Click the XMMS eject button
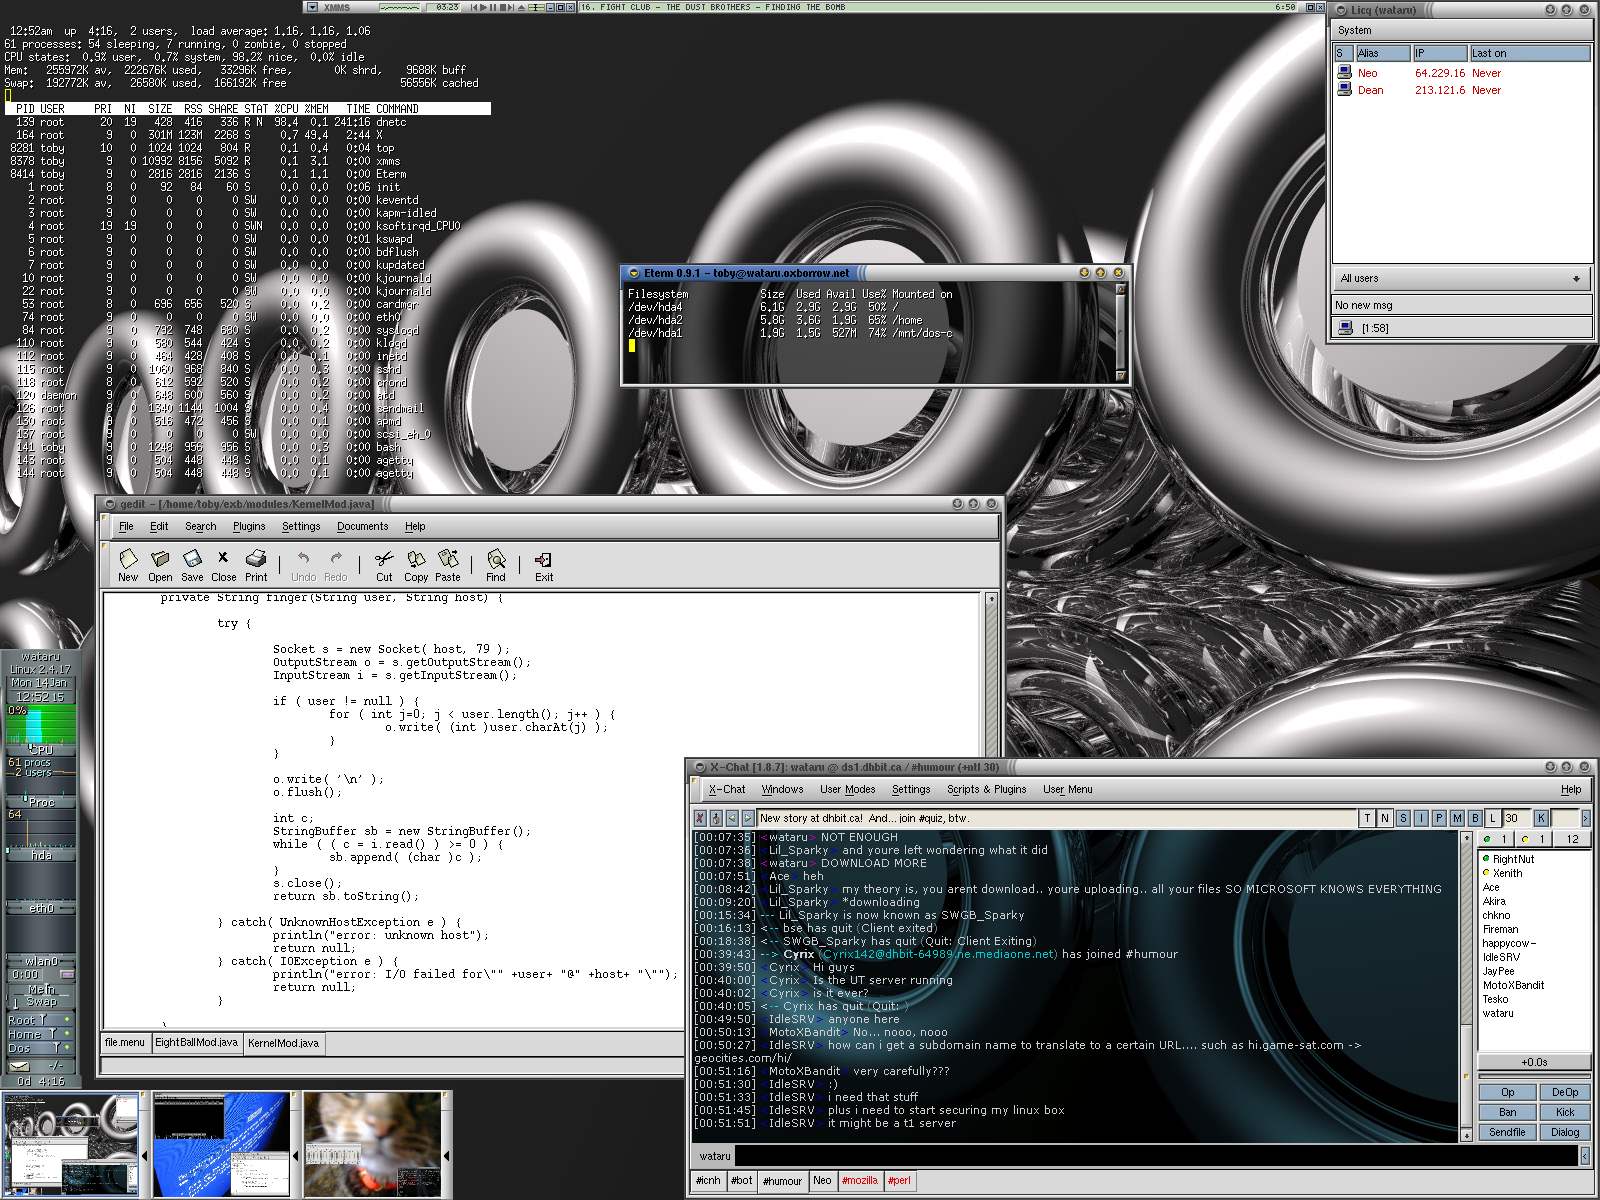The width and height of the screenshot is (1600, 1200). click(x=521, y=7)
